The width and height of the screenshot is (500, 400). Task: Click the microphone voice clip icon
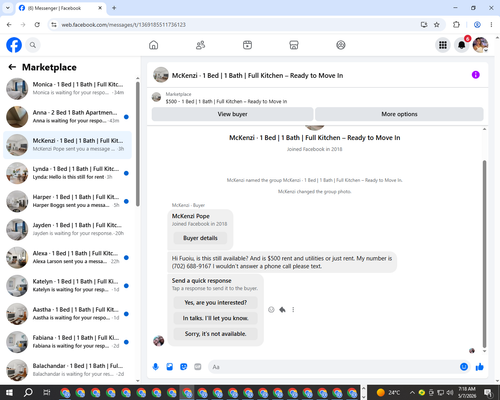pyautogui.click(x=156, y=367)
